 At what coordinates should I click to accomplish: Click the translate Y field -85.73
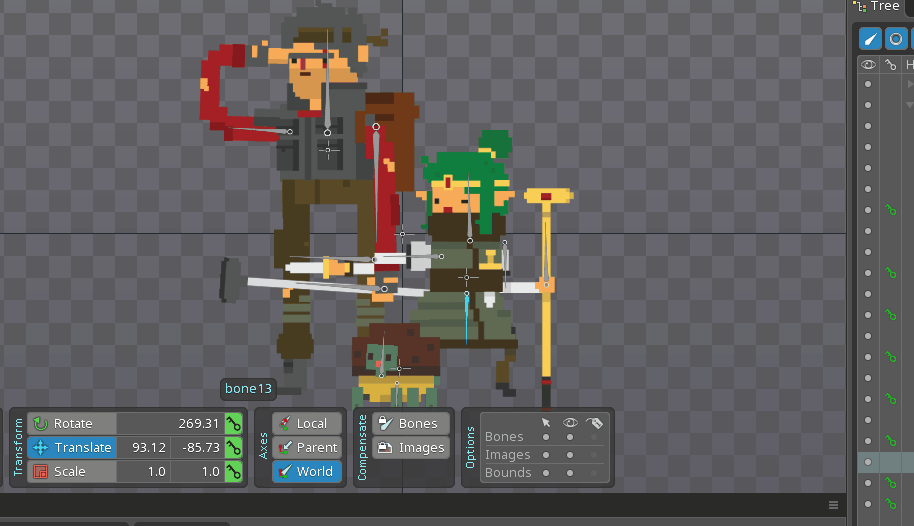tap(198, 447)
